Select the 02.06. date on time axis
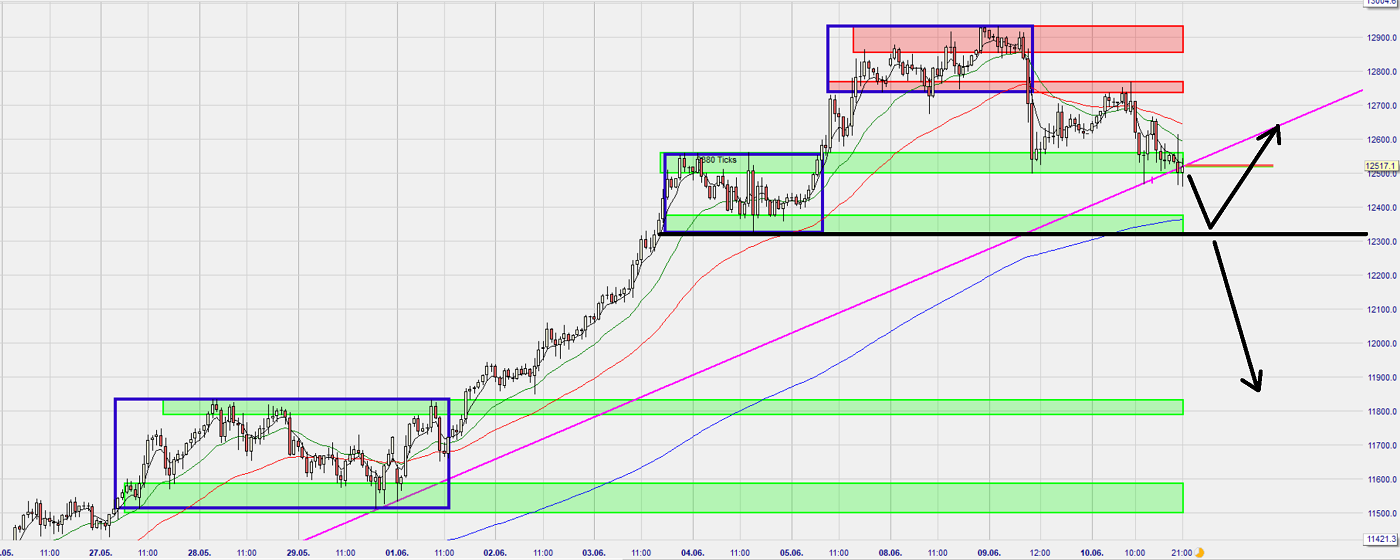Image resolution: width=1400 pixels, height=560 pixels. (495, 552)
